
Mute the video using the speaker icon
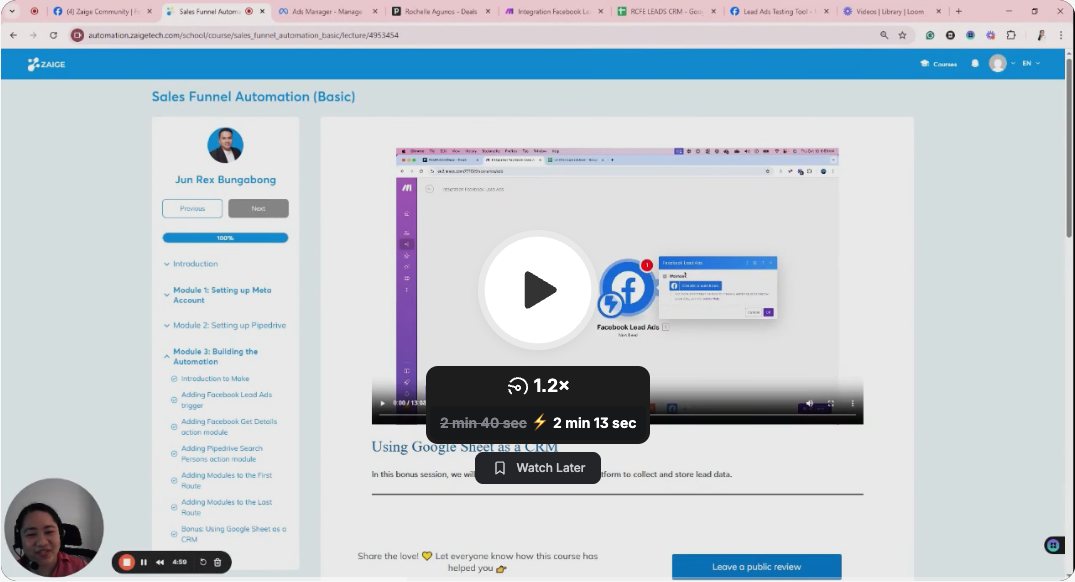tap(810, 403)
